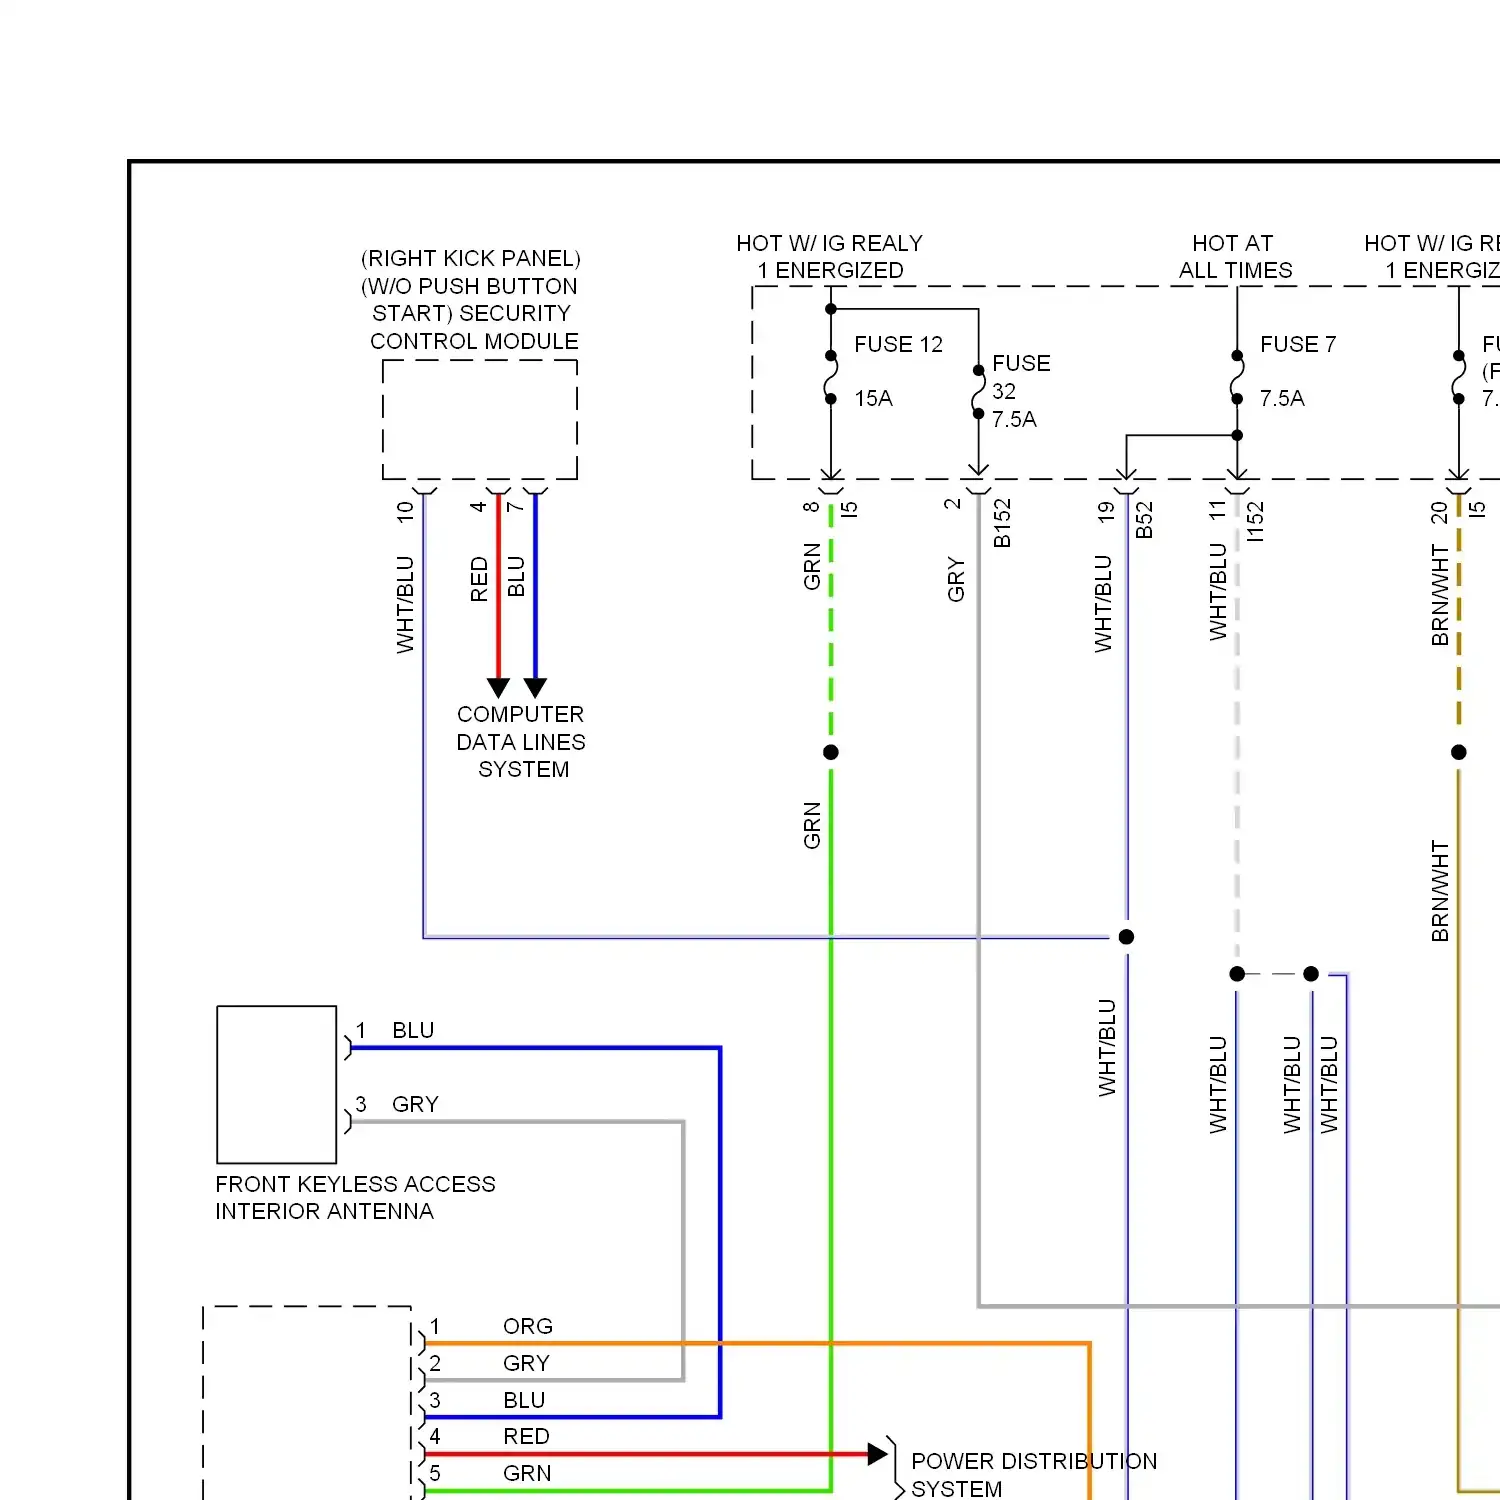1500x1500 pixels.
Task: Click the 'FUSE 12' label
Action: click(898, 344)
